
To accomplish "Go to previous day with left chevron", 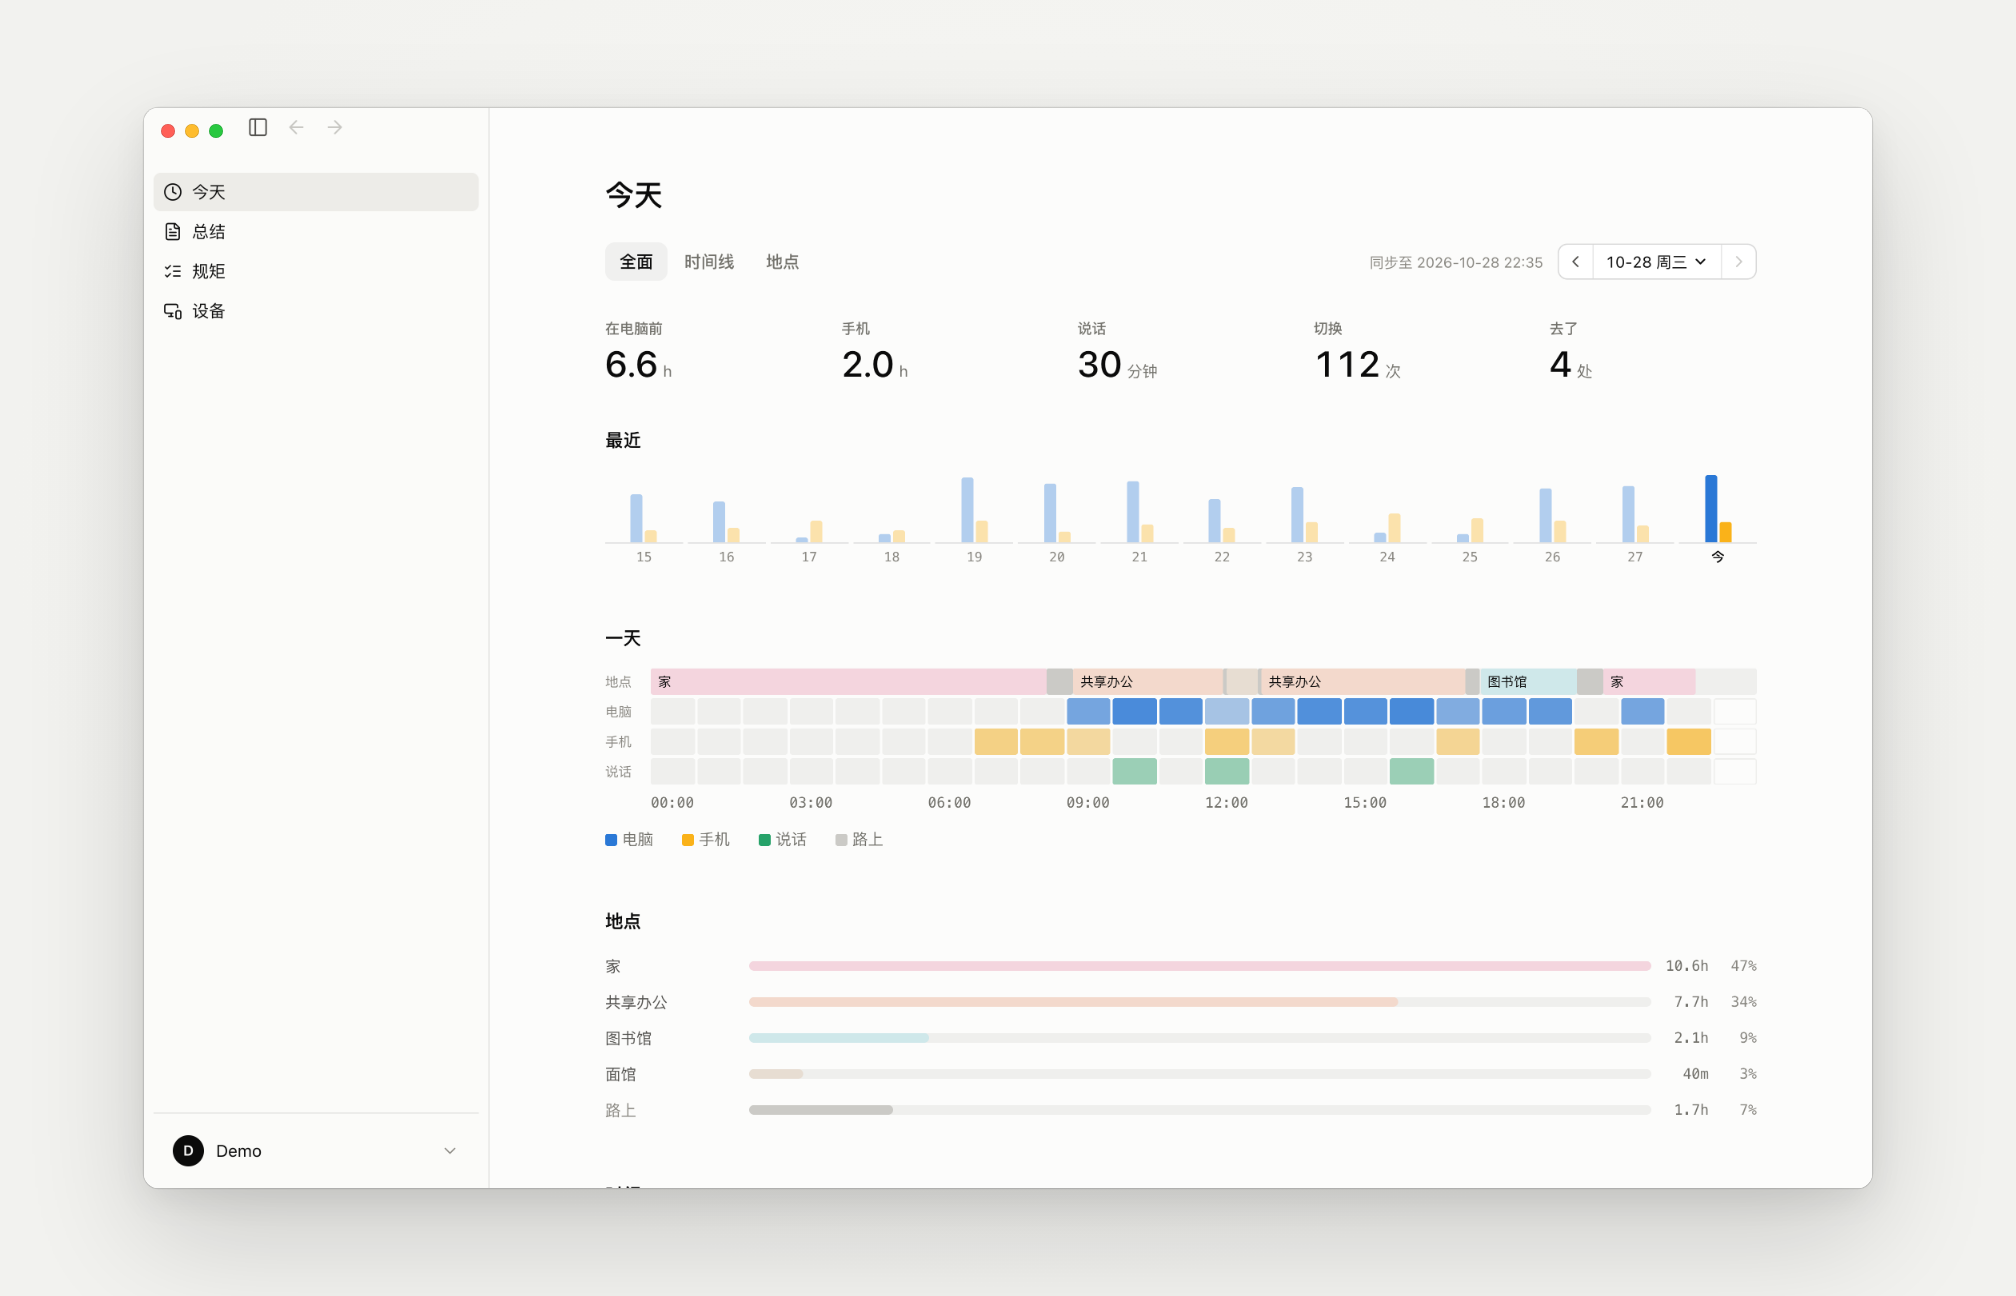I will click(x=1576, y=262).
